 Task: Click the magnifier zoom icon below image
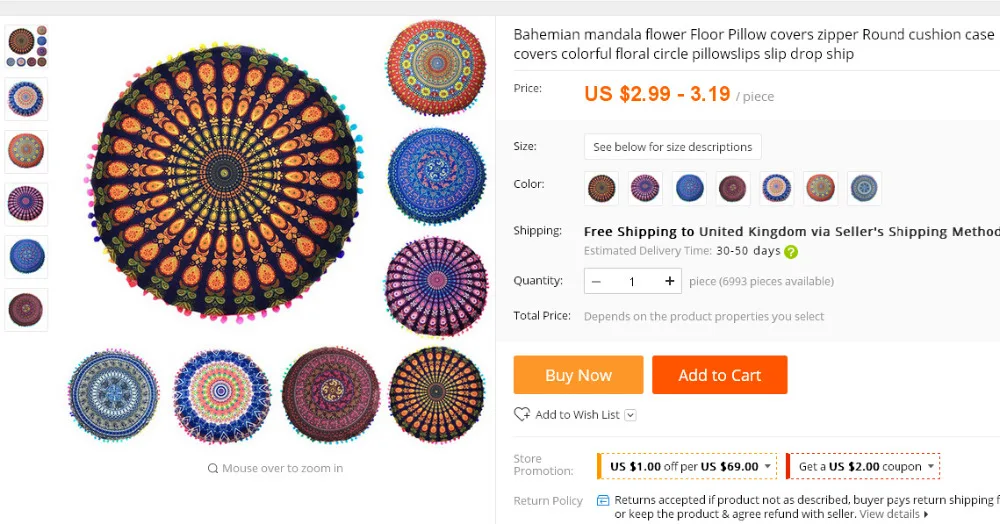(213, 468)
